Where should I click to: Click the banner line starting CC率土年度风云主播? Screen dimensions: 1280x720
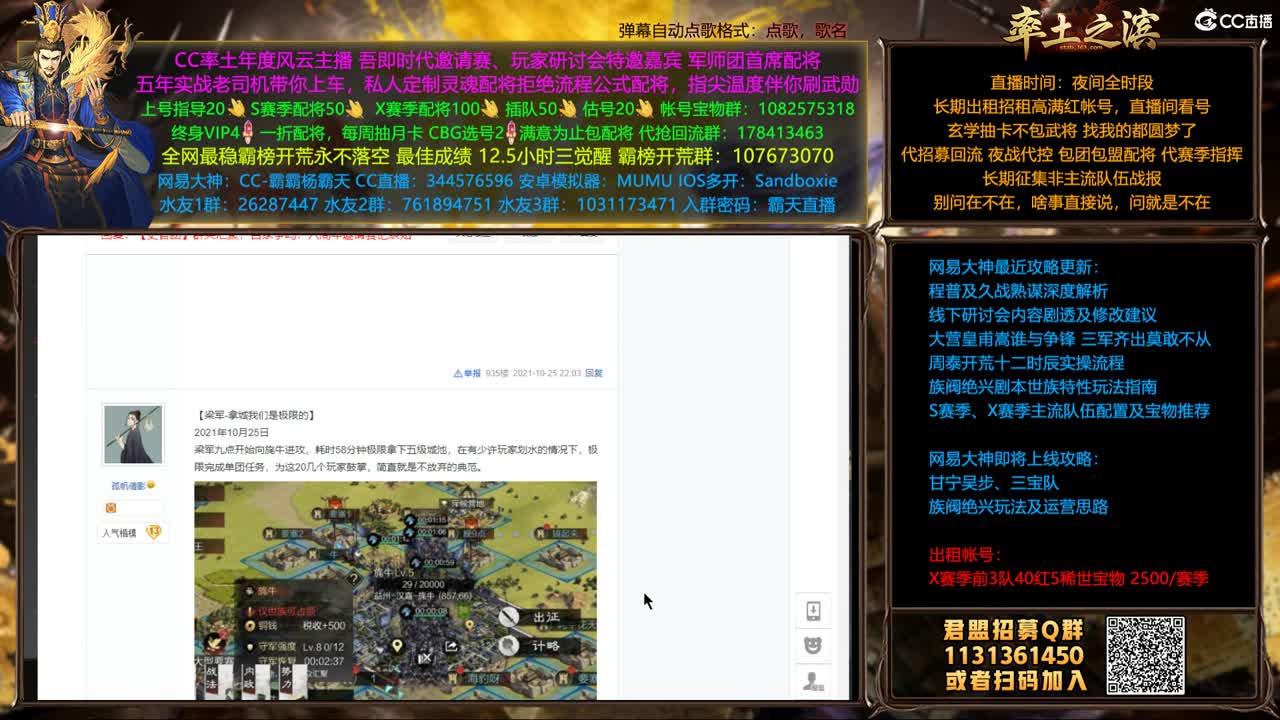coord(497,60)
